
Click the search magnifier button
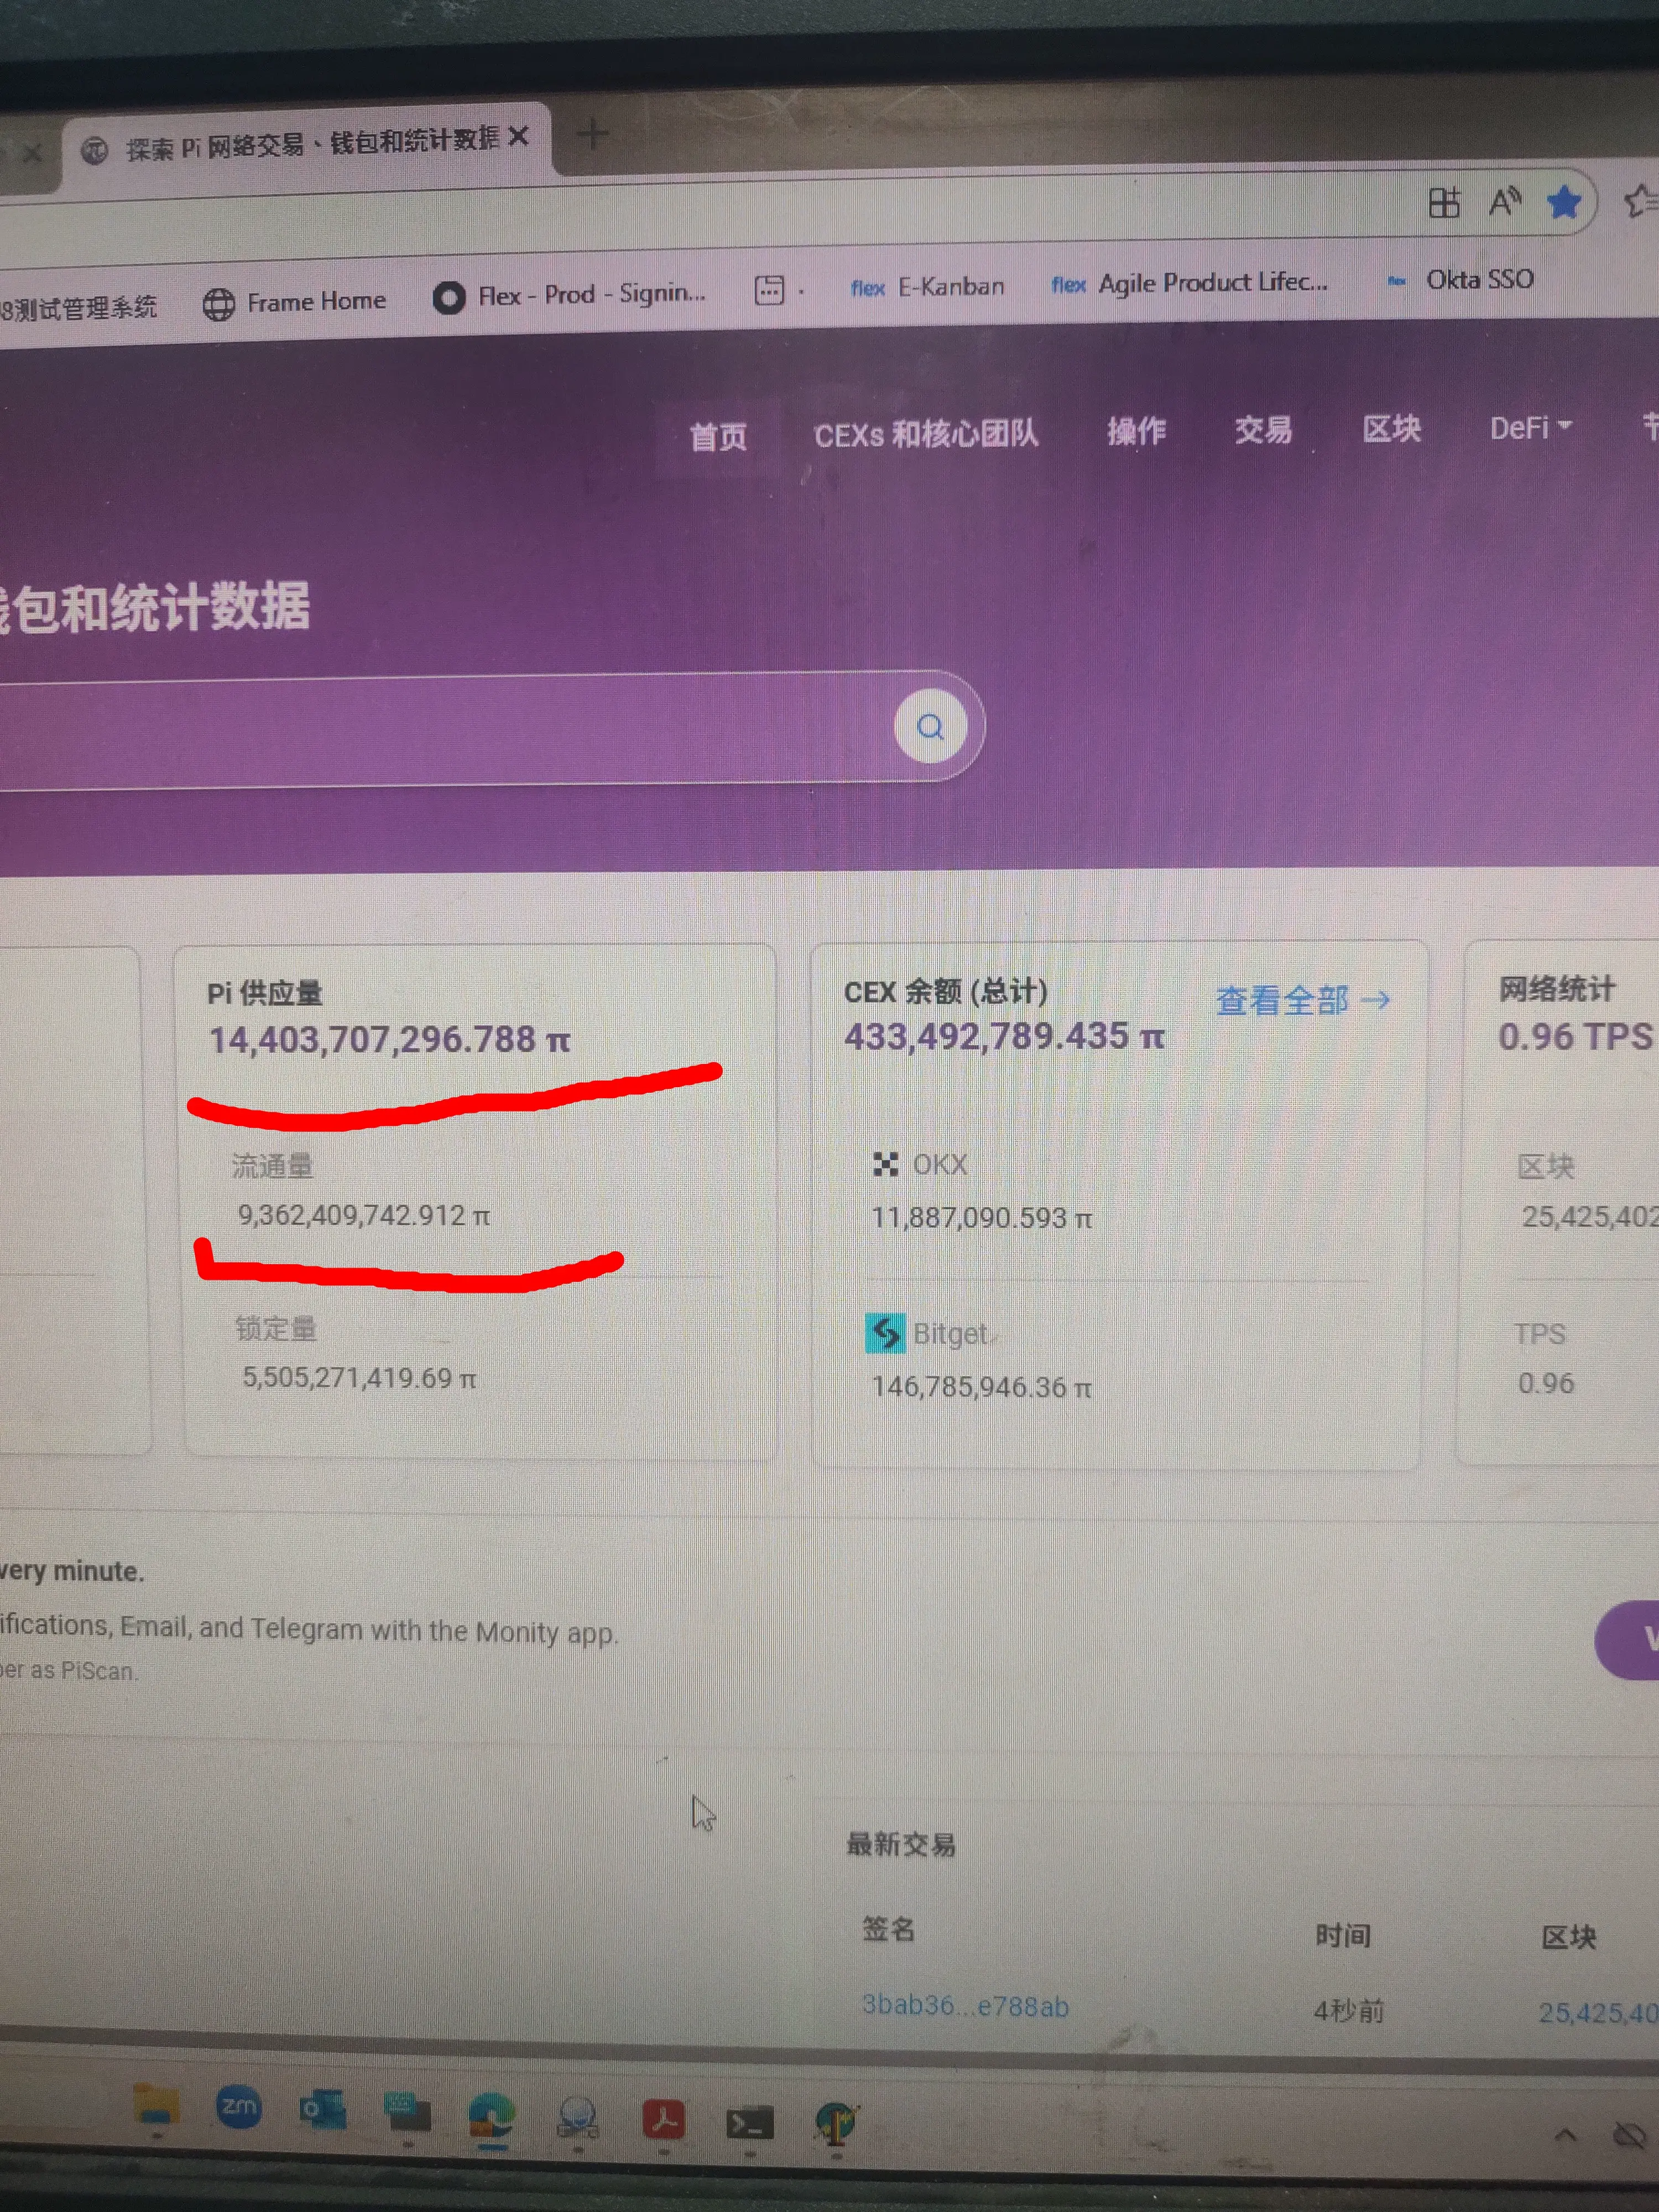930,727
